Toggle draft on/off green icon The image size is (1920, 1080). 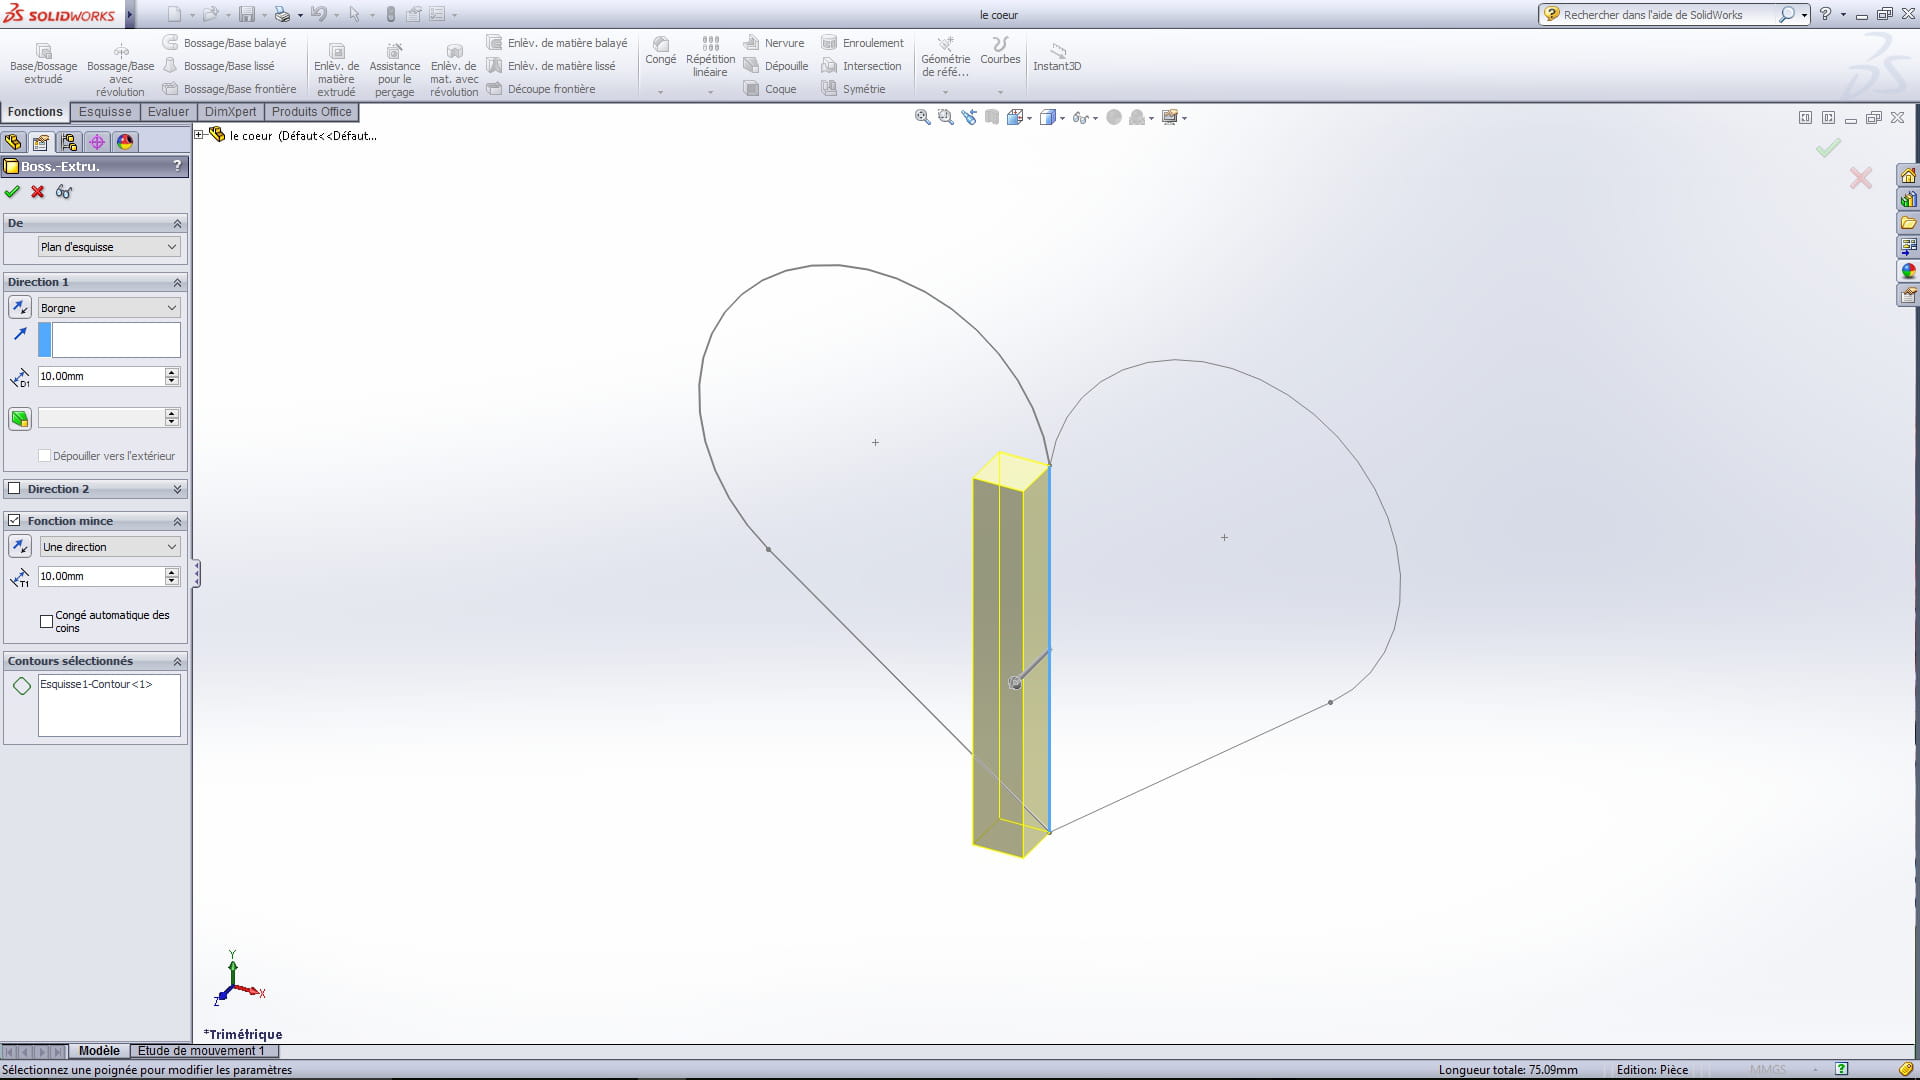coord(20,418)
